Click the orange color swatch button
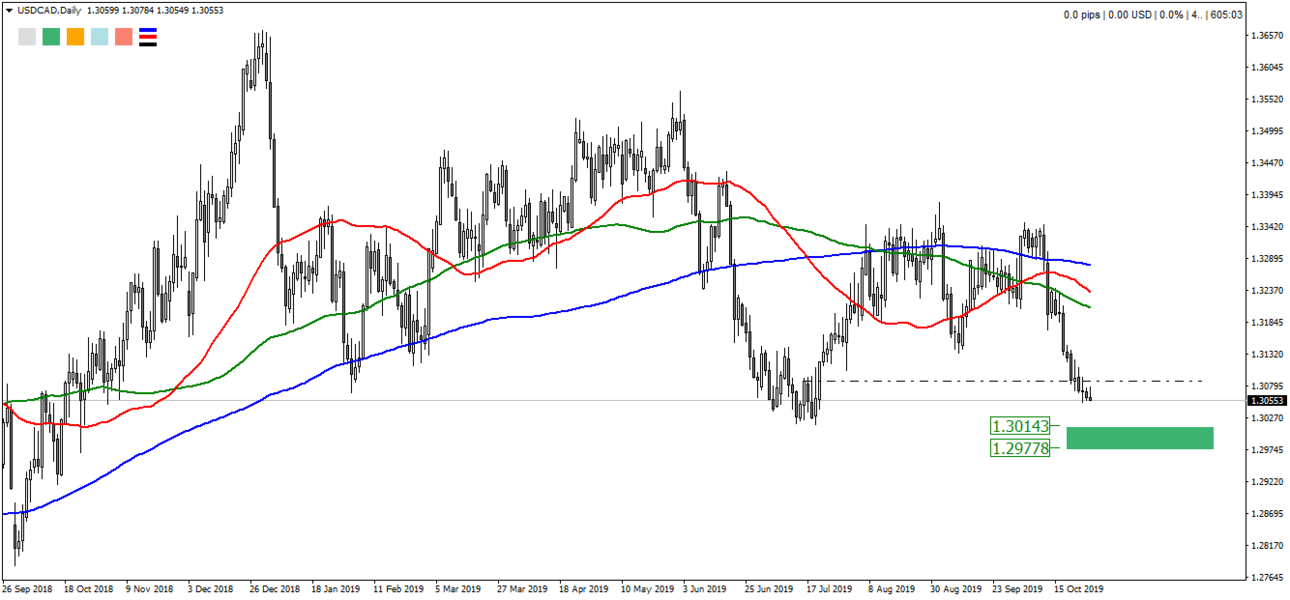Viewport: 1290px width, 600px height. click(75, 37)
